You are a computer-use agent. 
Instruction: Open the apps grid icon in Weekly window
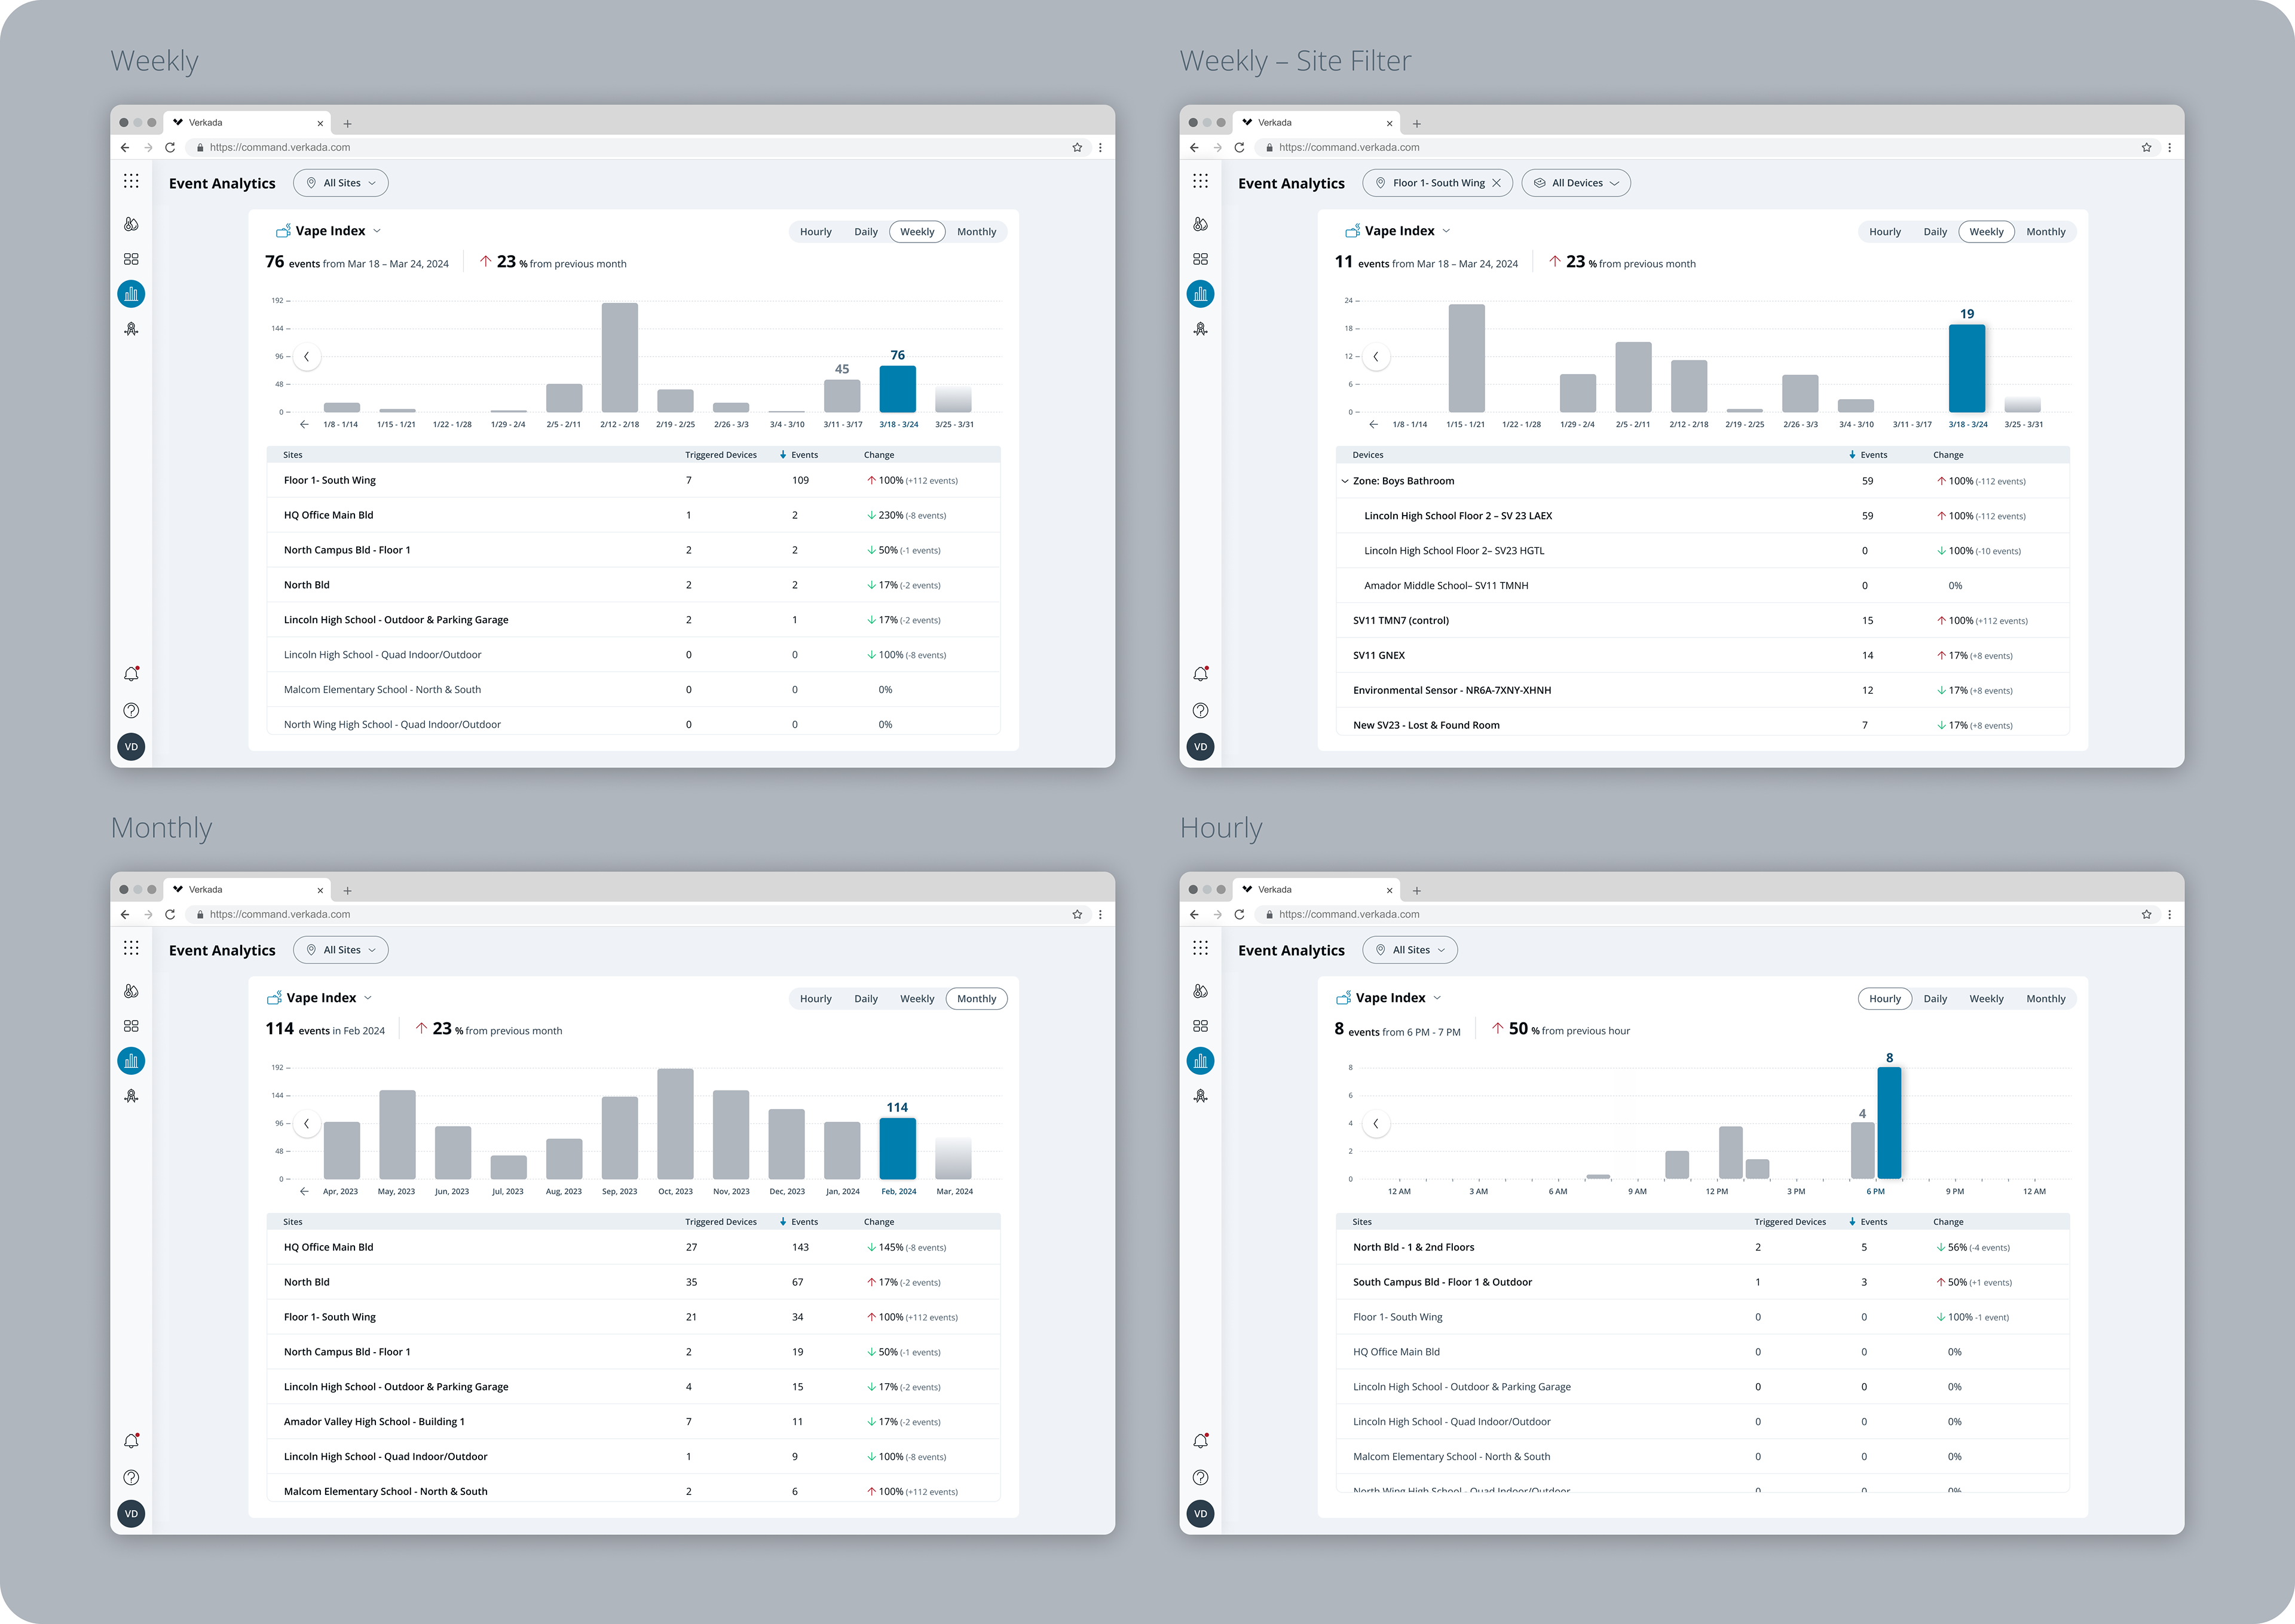(131, 181)
